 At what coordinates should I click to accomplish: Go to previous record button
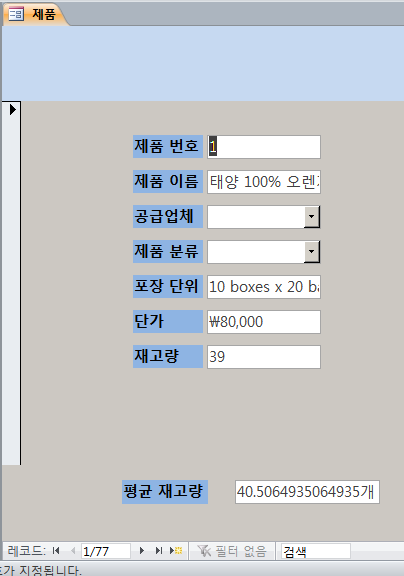click(73, 551)
